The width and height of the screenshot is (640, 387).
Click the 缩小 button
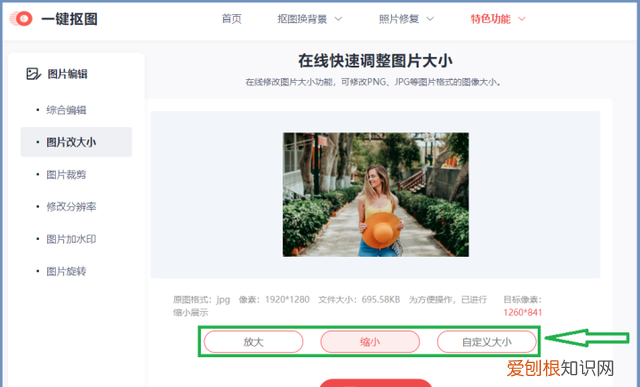370,342
